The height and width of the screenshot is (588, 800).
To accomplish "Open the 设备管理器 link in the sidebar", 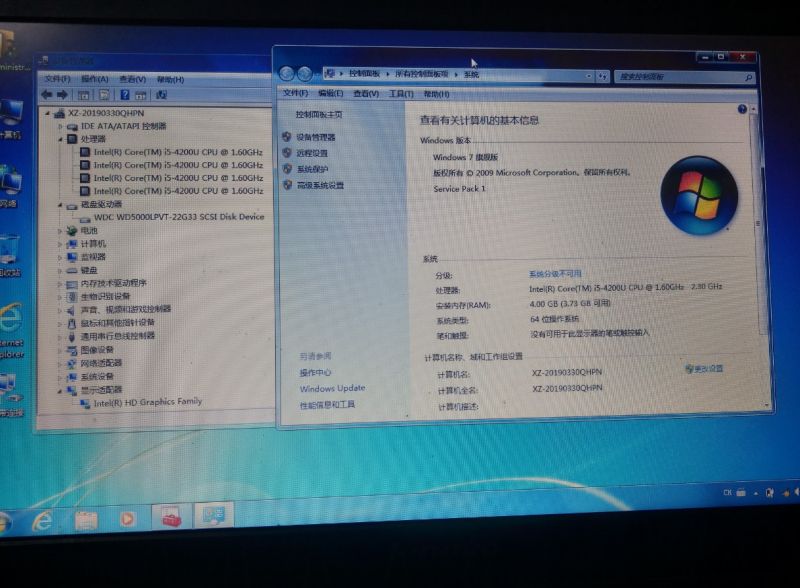I will (x=316, y=137).
